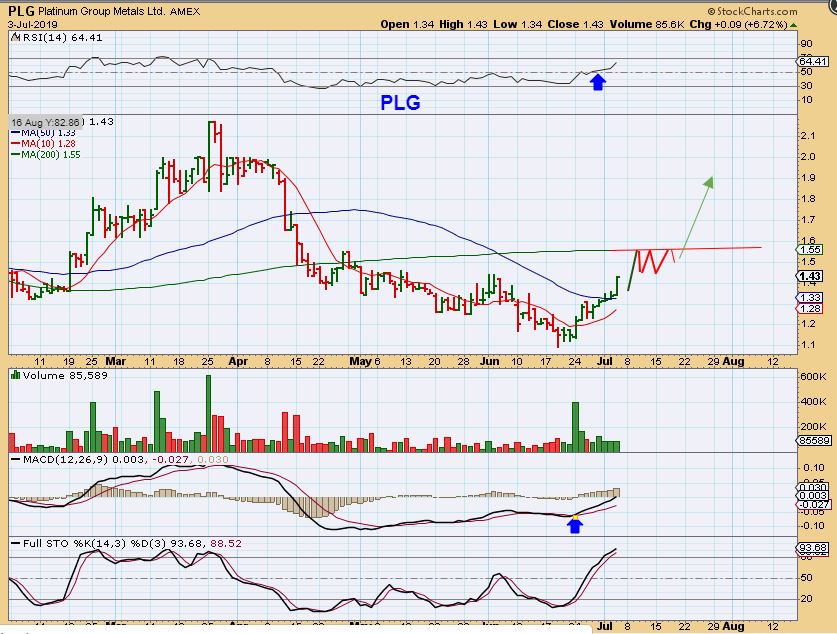The width and height of the screenshot is (837, 634).
Task: Click the 64.41 value tag on RSI axis
Action: point(812,61)
